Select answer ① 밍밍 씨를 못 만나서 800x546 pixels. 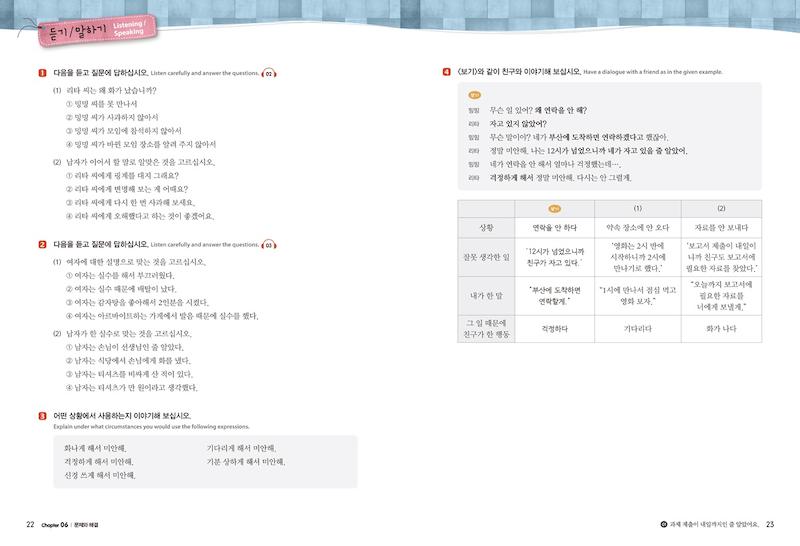[x=102, y=104]
